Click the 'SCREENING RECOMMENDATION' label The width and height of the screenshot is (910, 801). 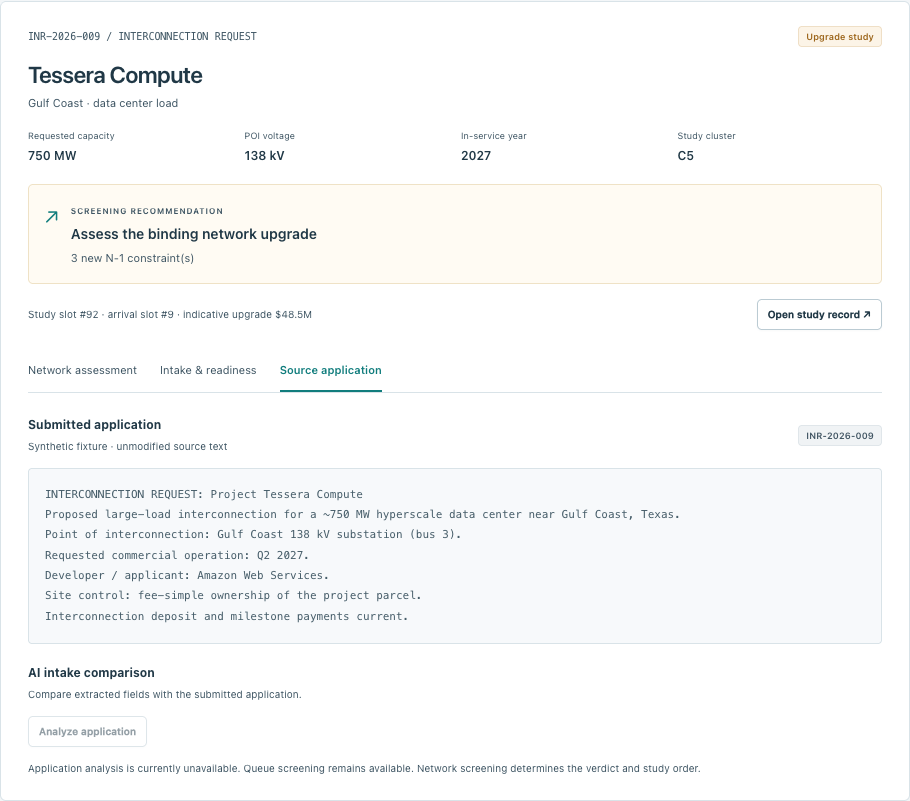click(147, 211)
